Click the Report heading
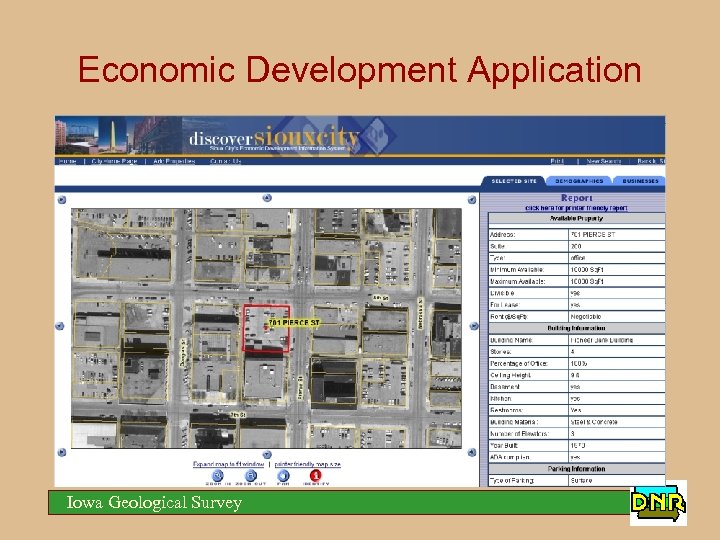The height and width of the screenshot is (540, 720). [x=576, y=198]
